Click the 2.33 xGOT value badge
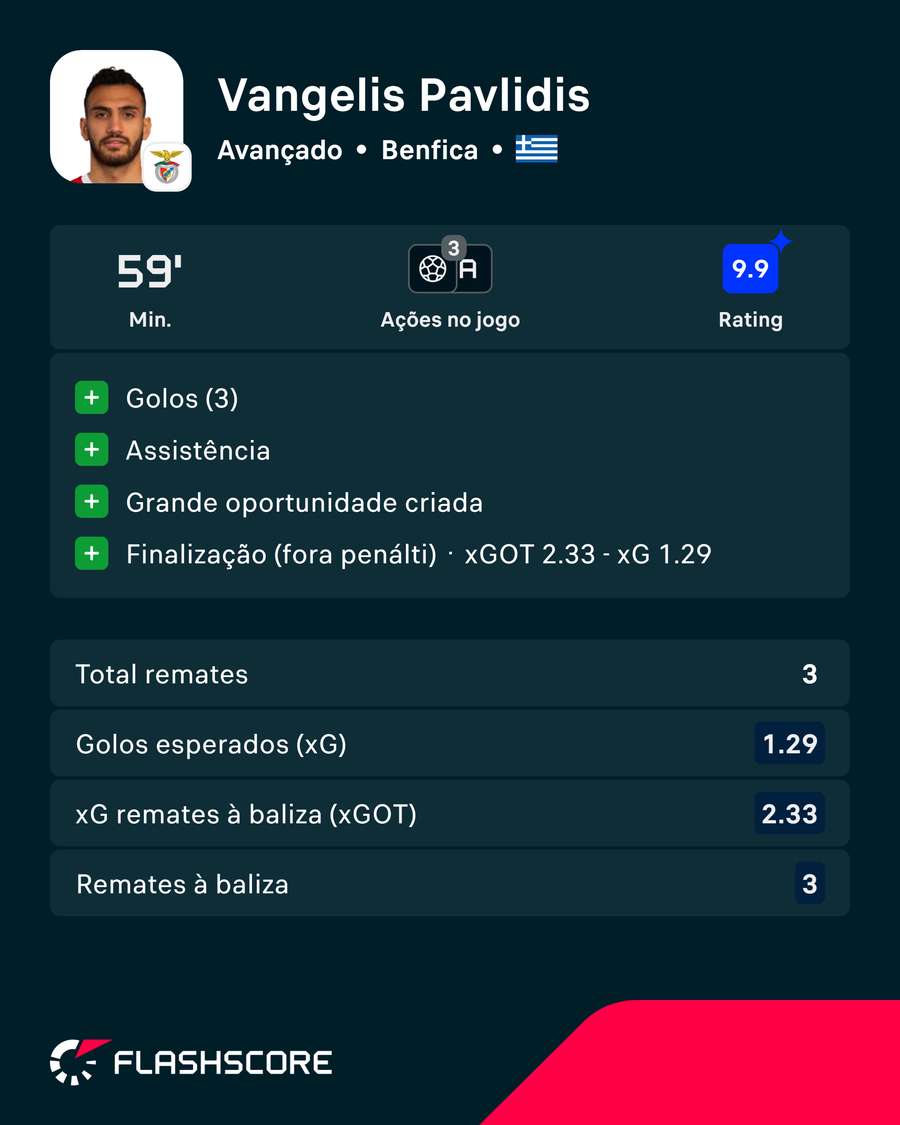The height and width of the screenshot is (1125, 900). 789,814
